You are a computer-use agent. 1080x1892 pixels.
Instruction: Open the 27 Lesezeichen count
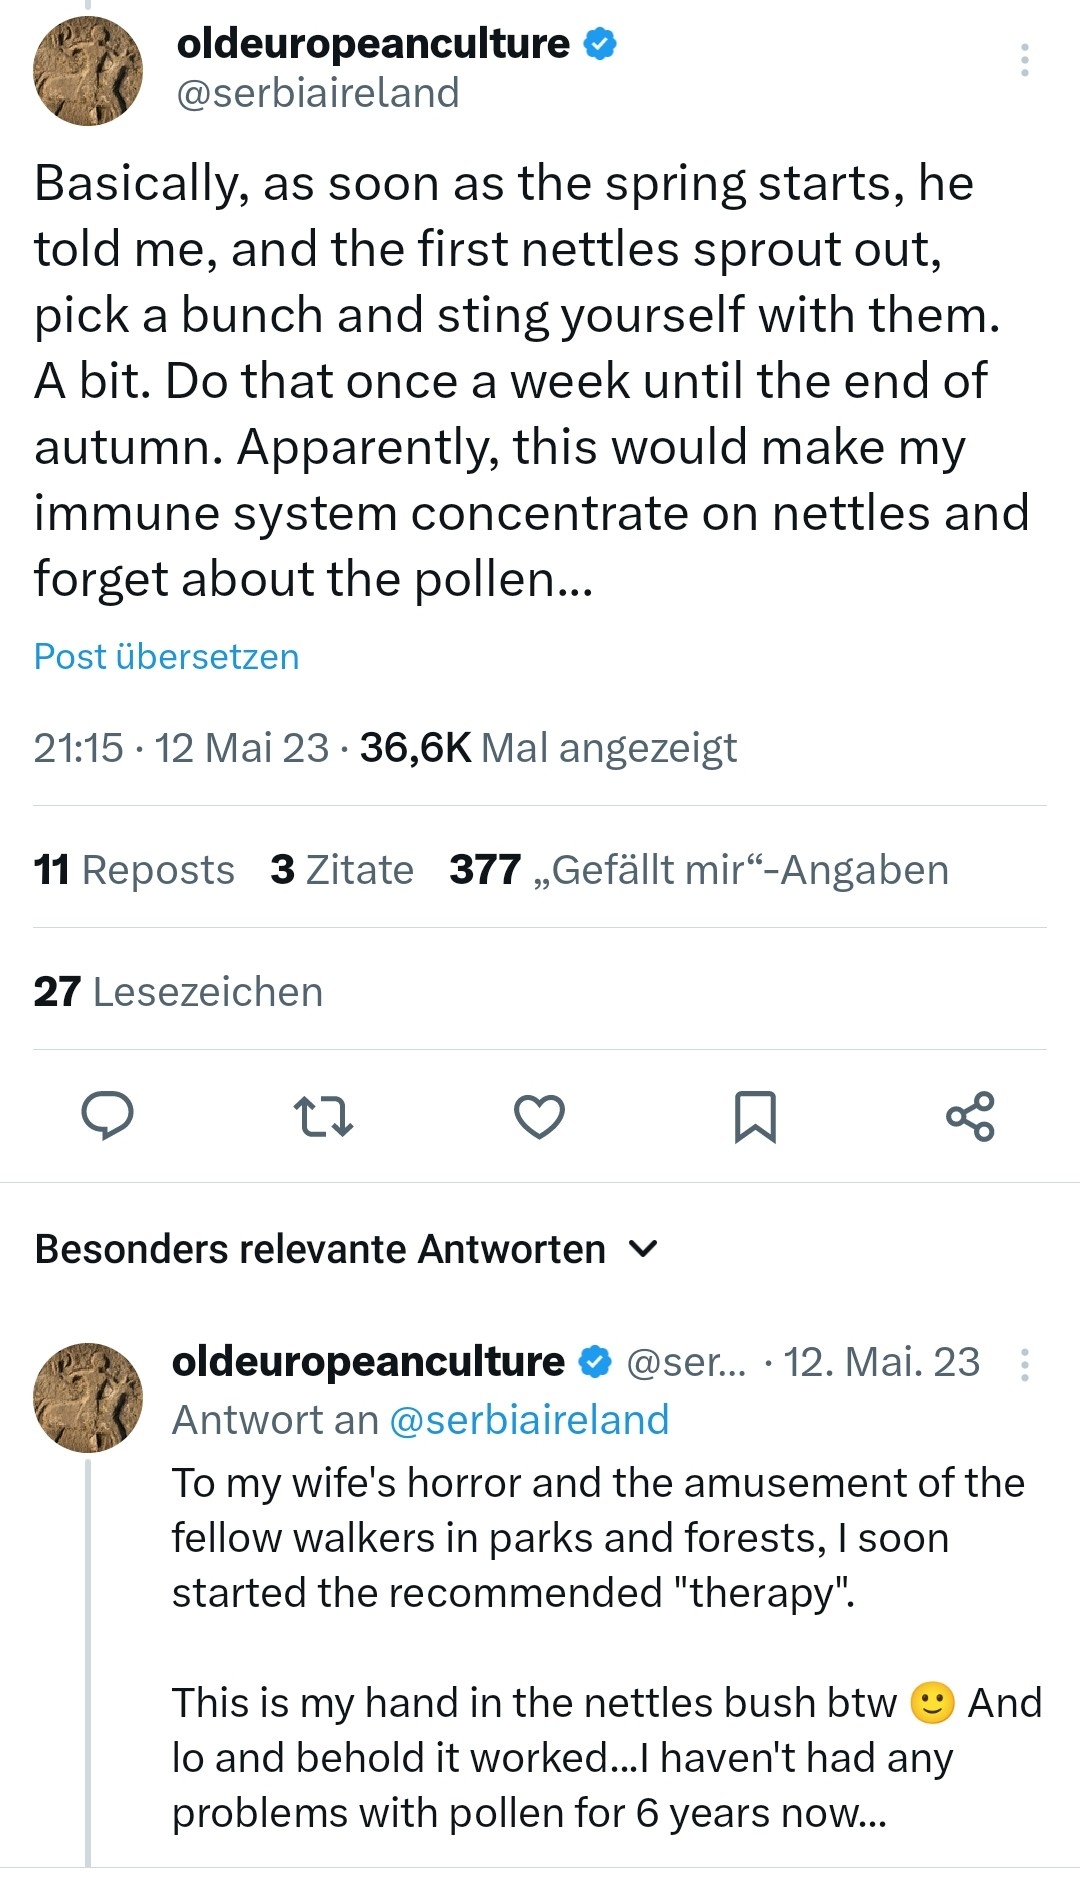pos(178,992)
